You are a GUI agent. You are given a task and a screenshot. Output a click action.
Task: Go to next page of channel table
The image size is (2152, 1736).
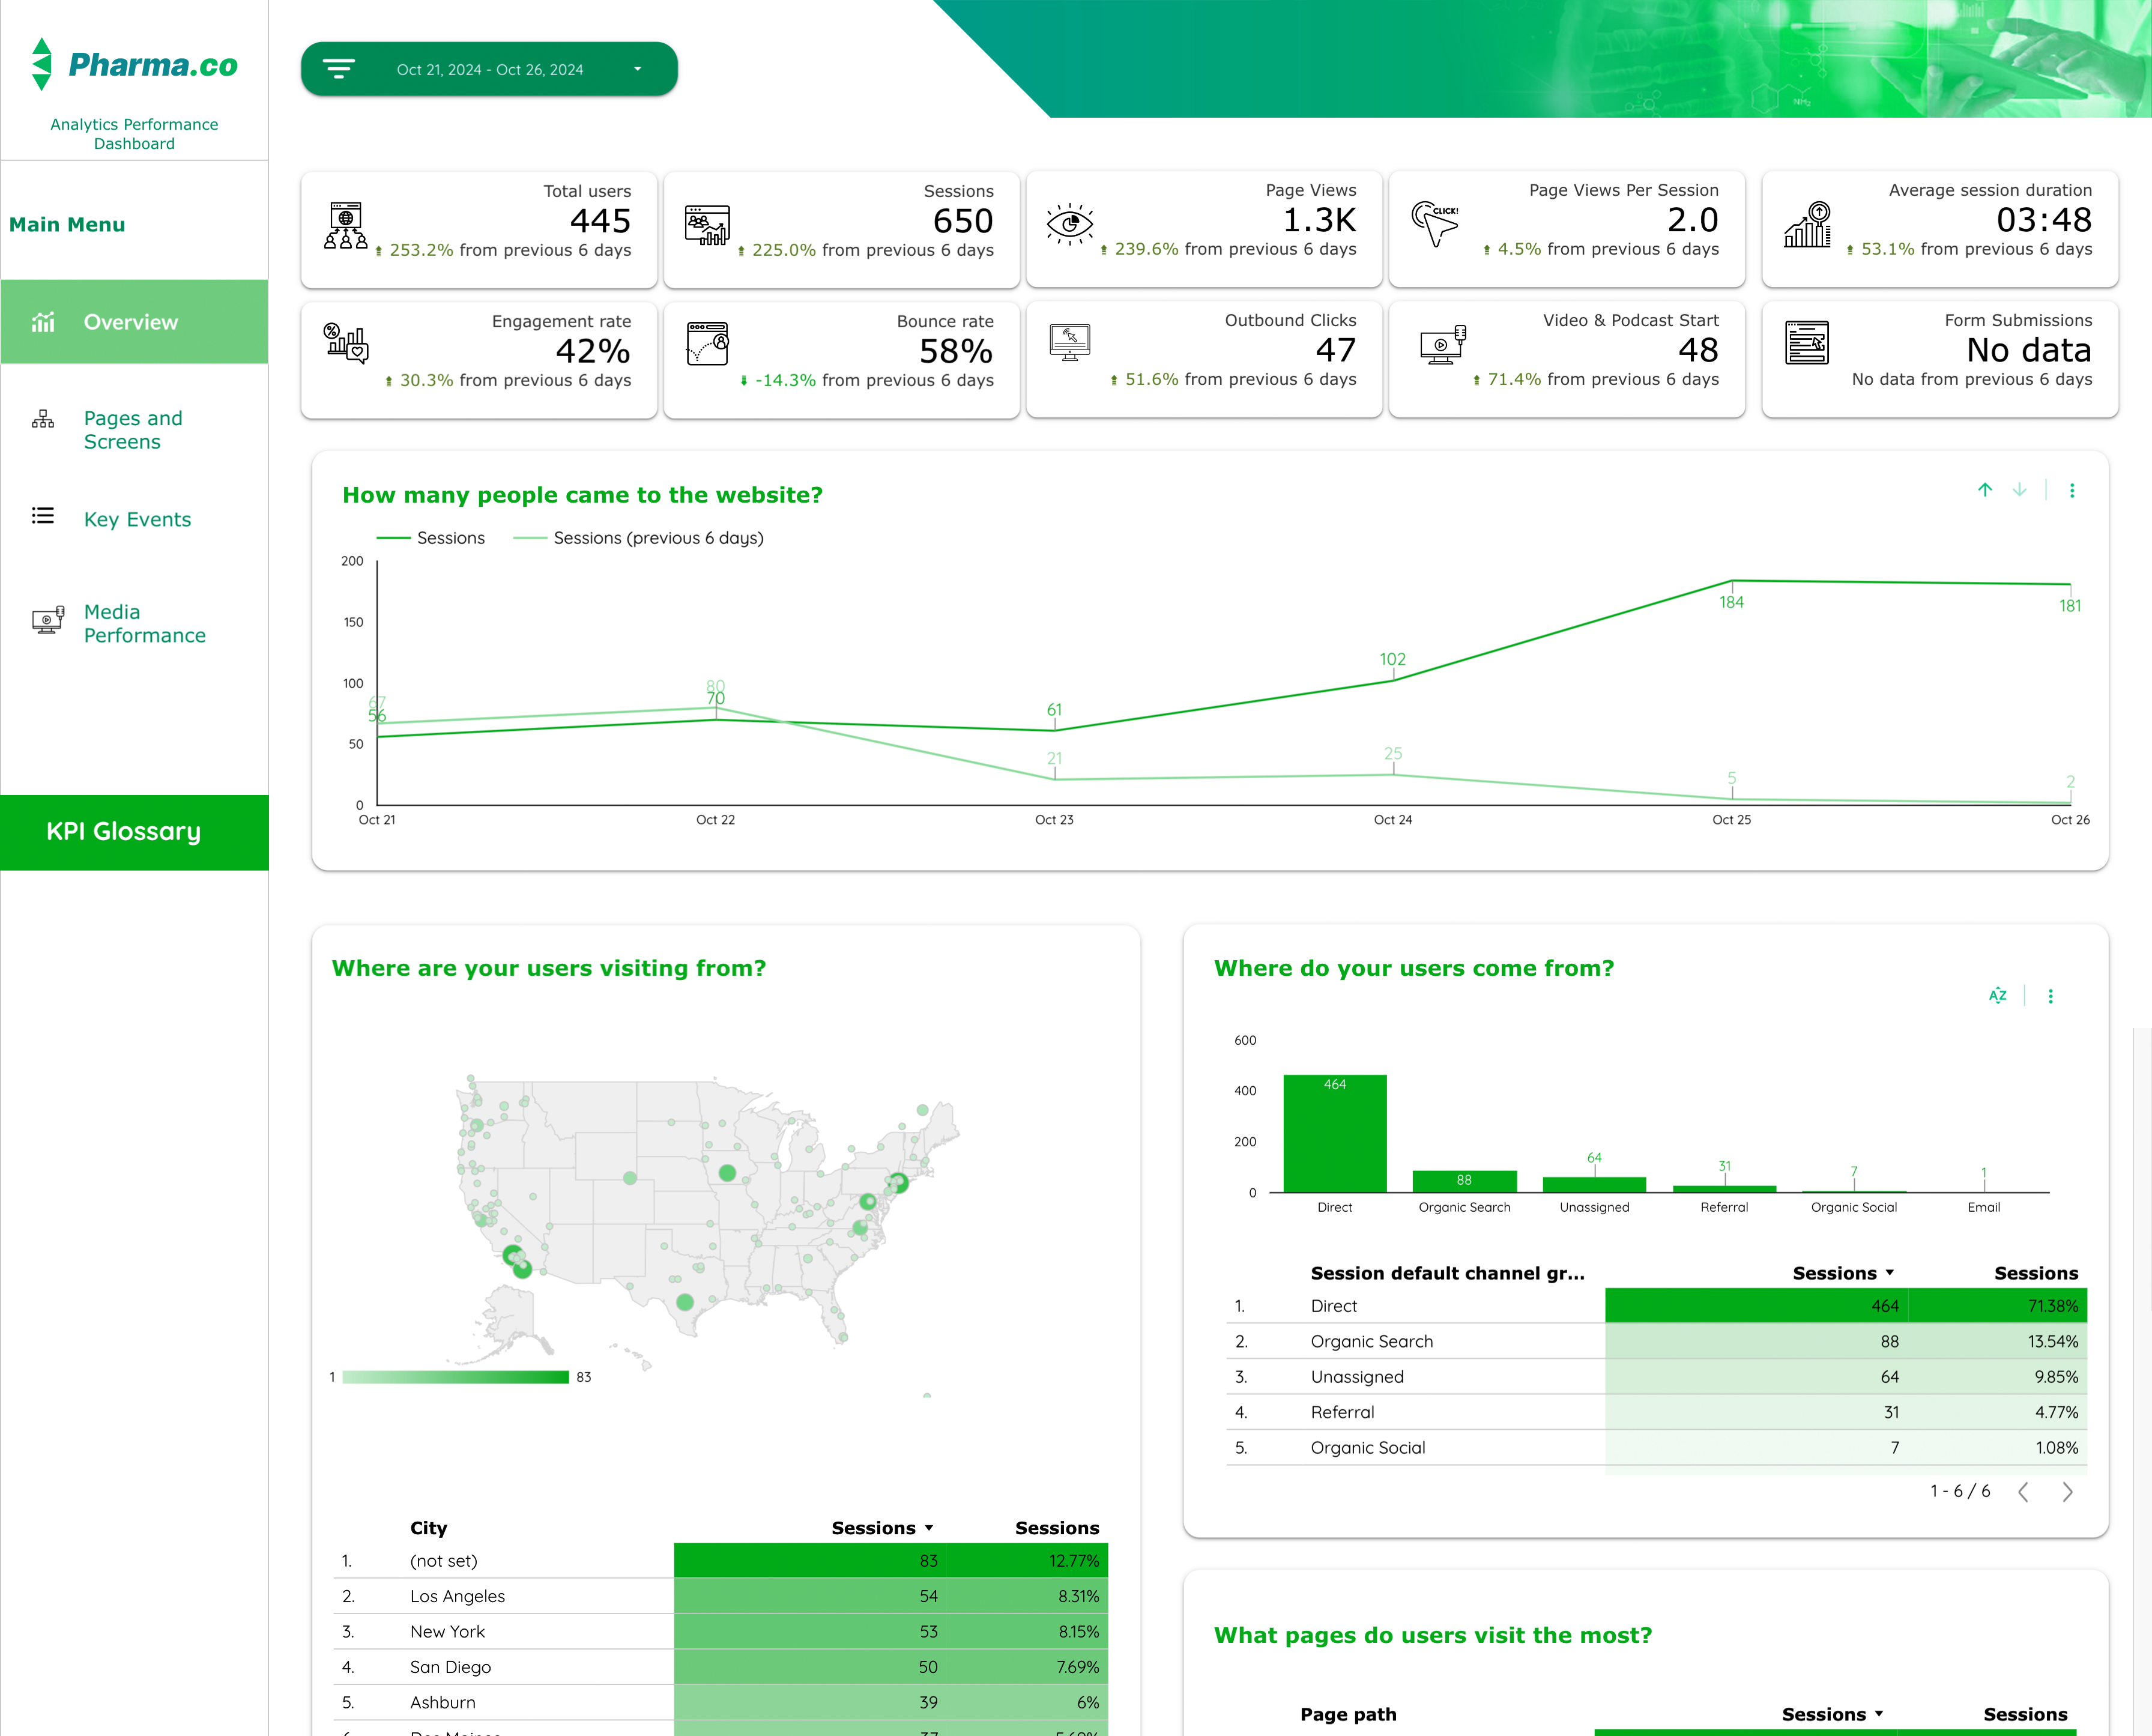pos(2068,1492)
